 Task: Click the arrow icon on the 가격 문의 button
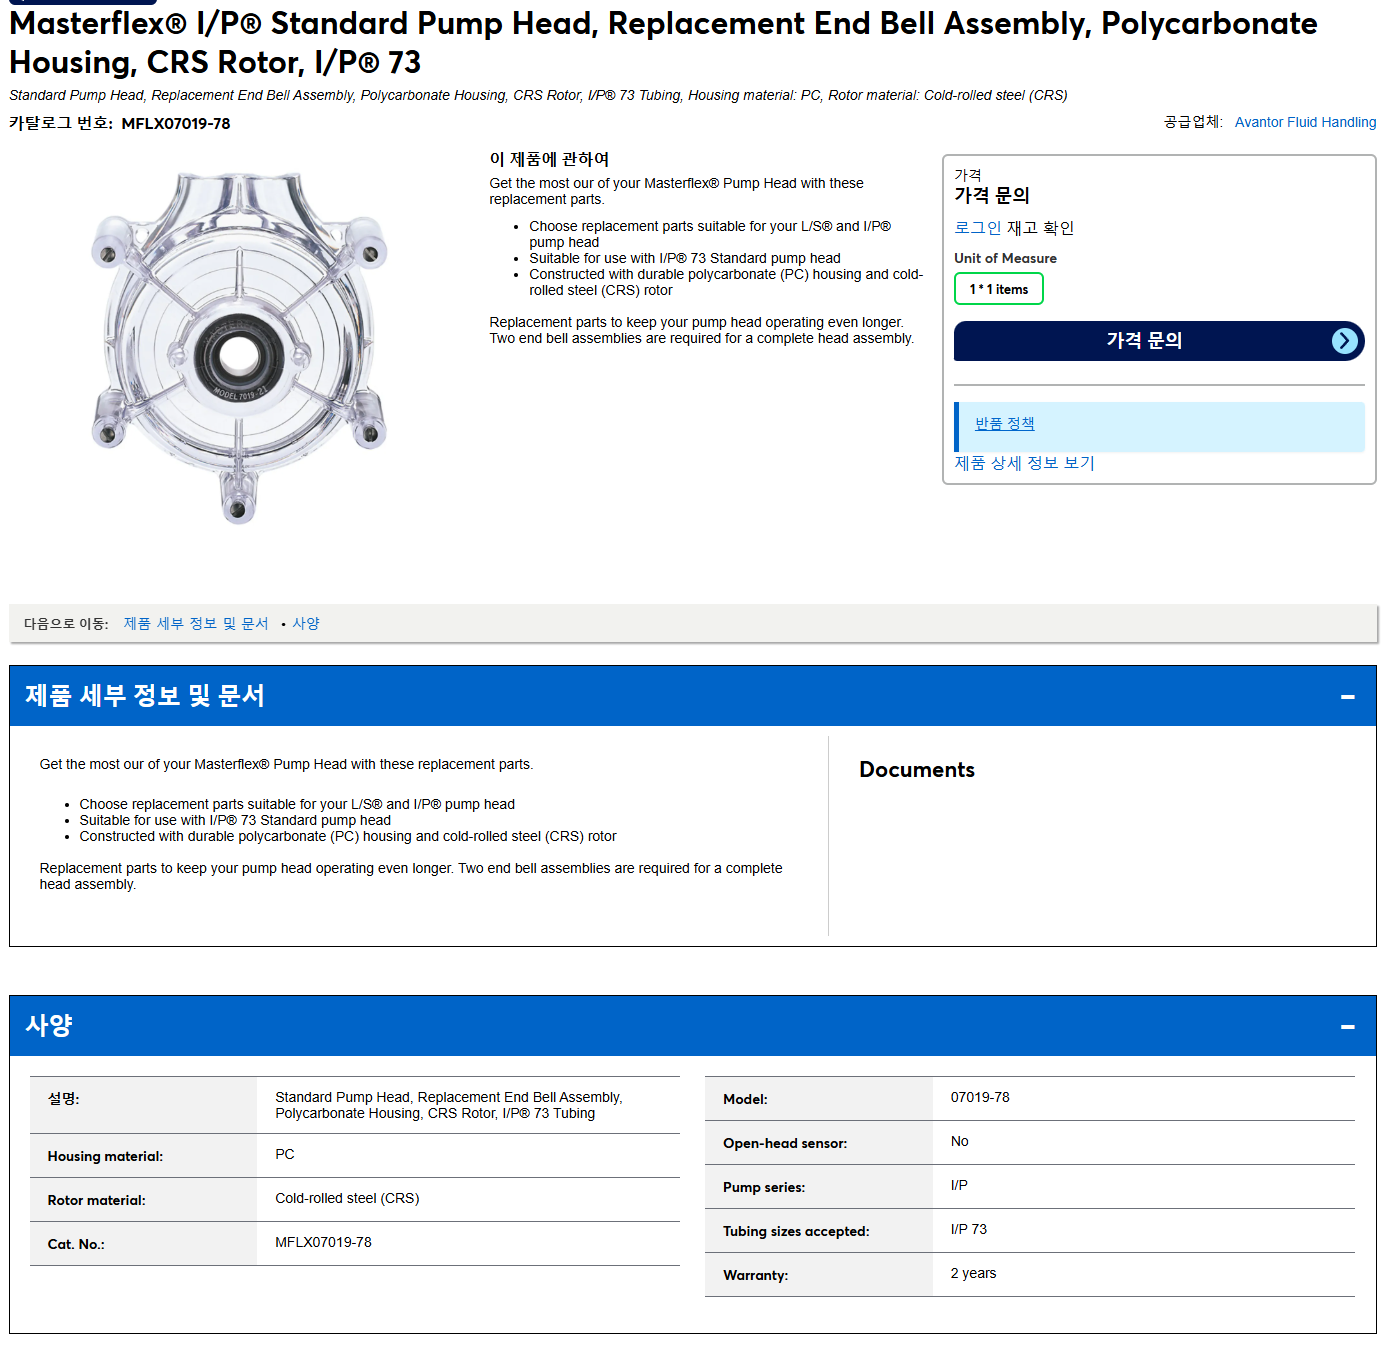click(1345, 341)
